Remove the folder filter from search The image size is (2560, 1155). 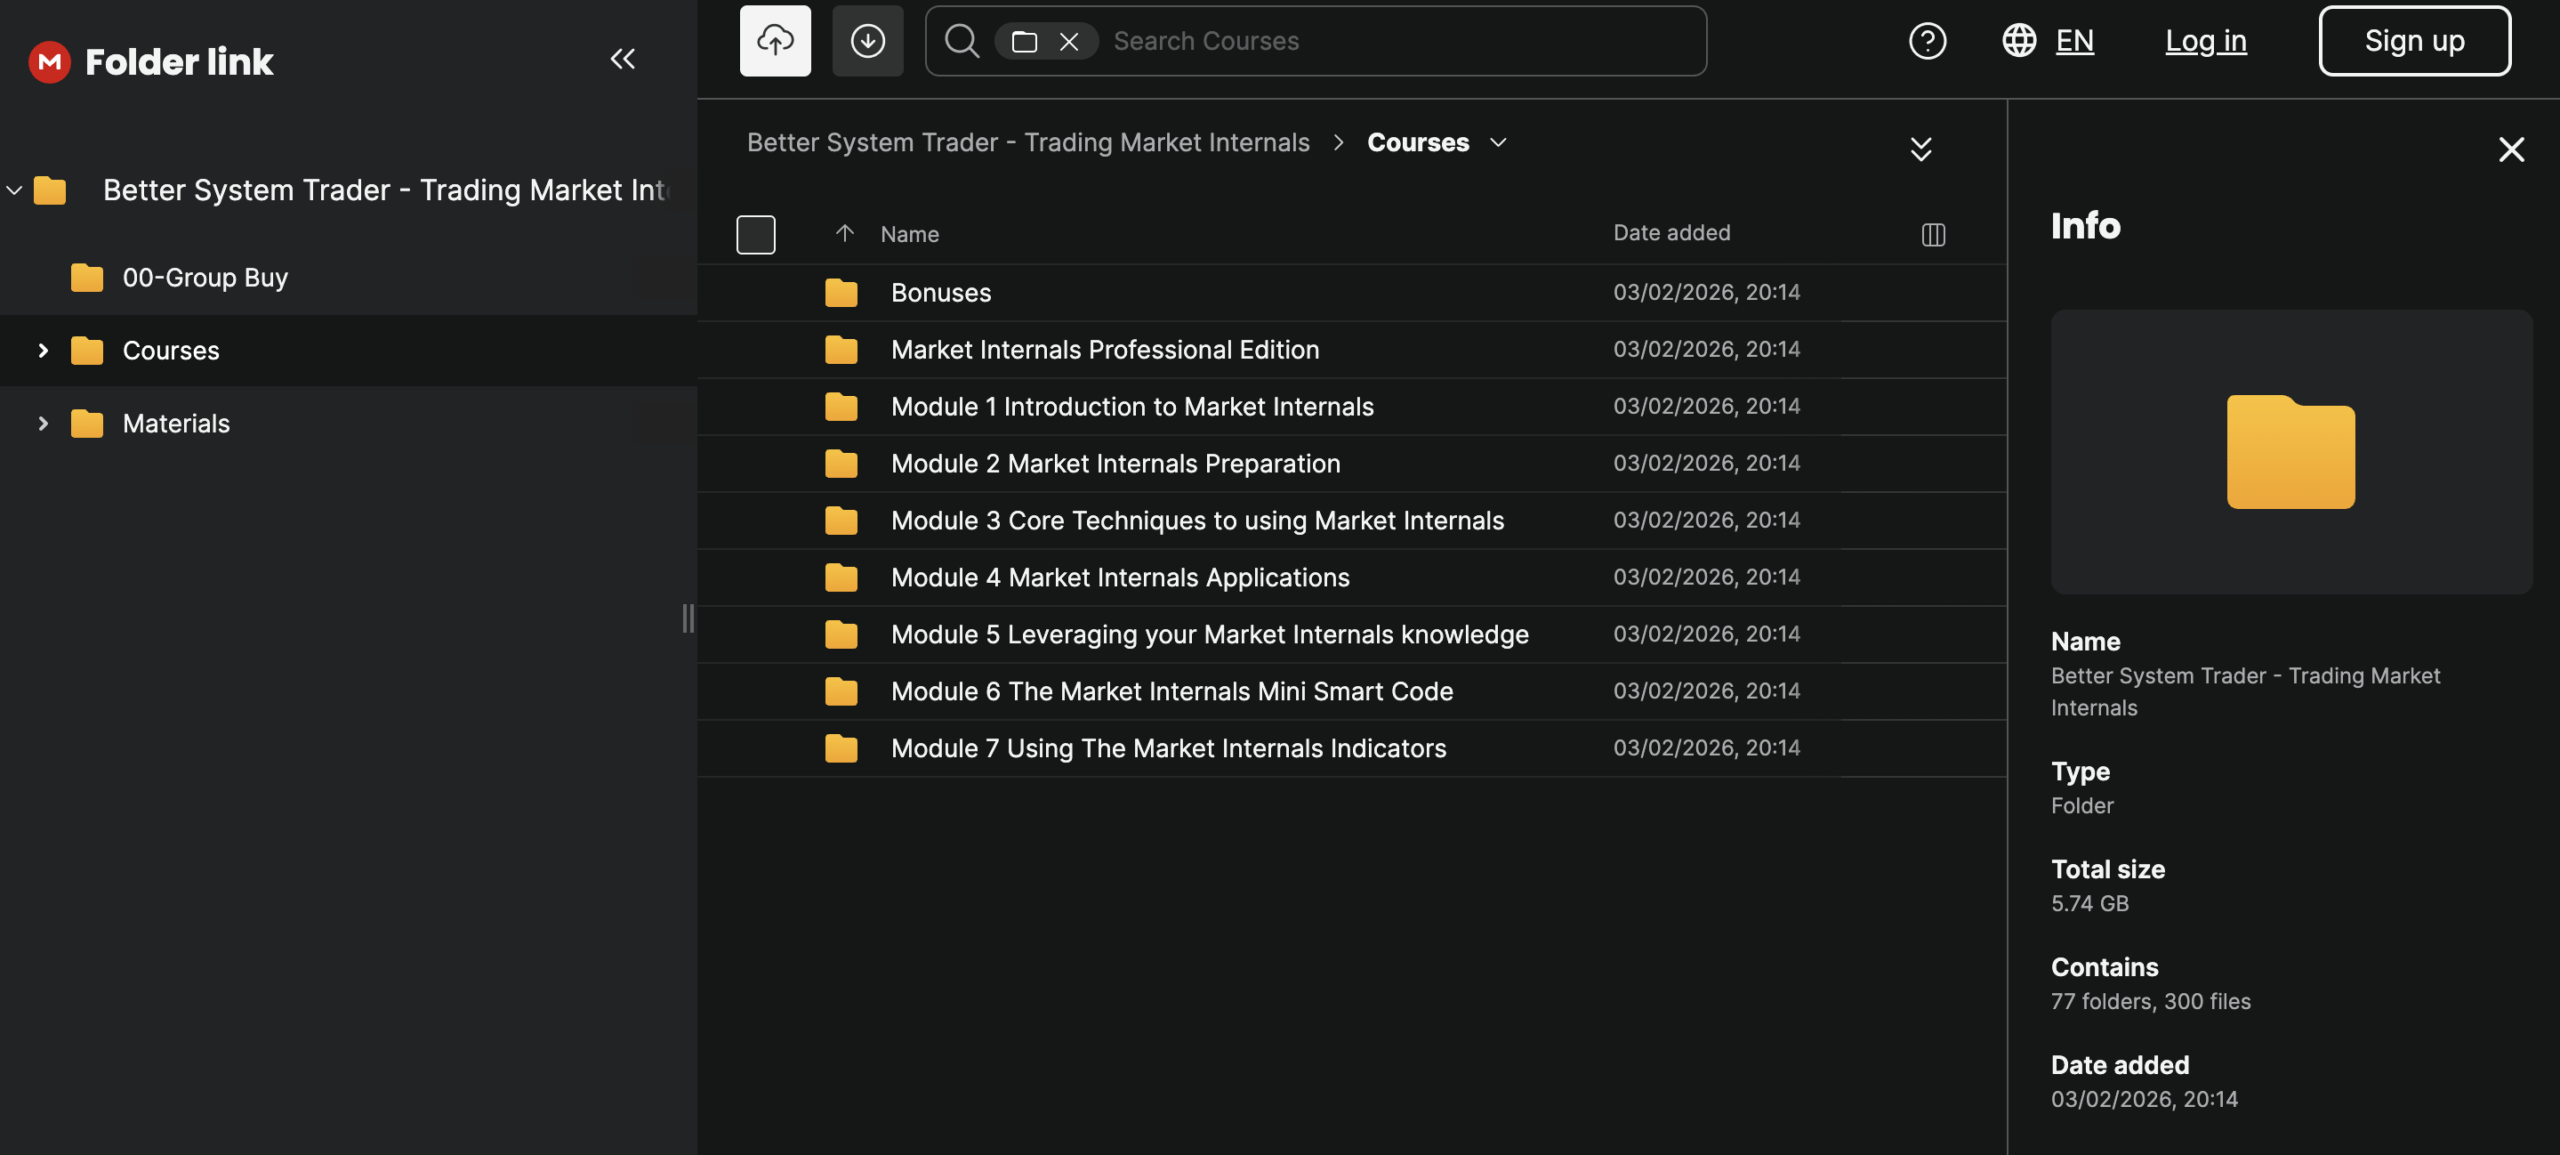[x=1069, y=42]
